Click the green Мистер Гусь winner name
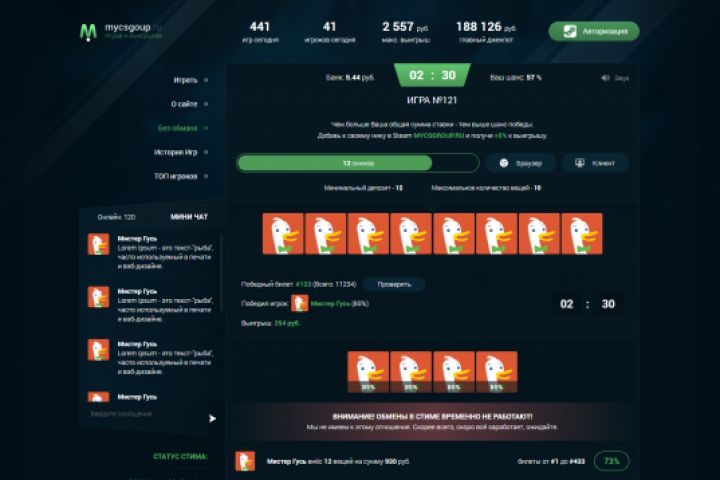 tap(330, 304)
